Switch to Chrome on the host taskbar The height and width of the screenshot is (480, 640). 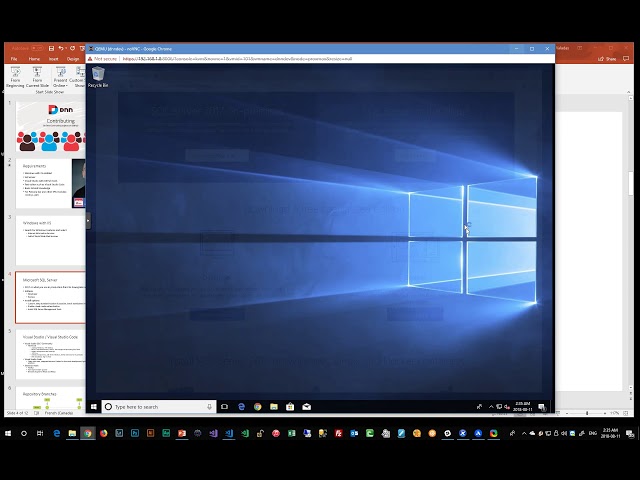tap(88, 433)
